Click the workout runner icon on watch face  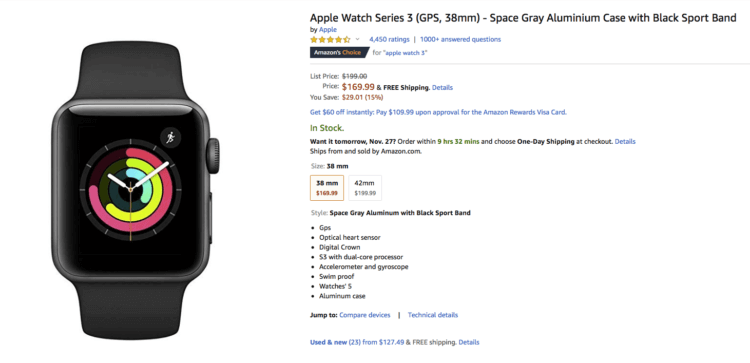[170, 138]
